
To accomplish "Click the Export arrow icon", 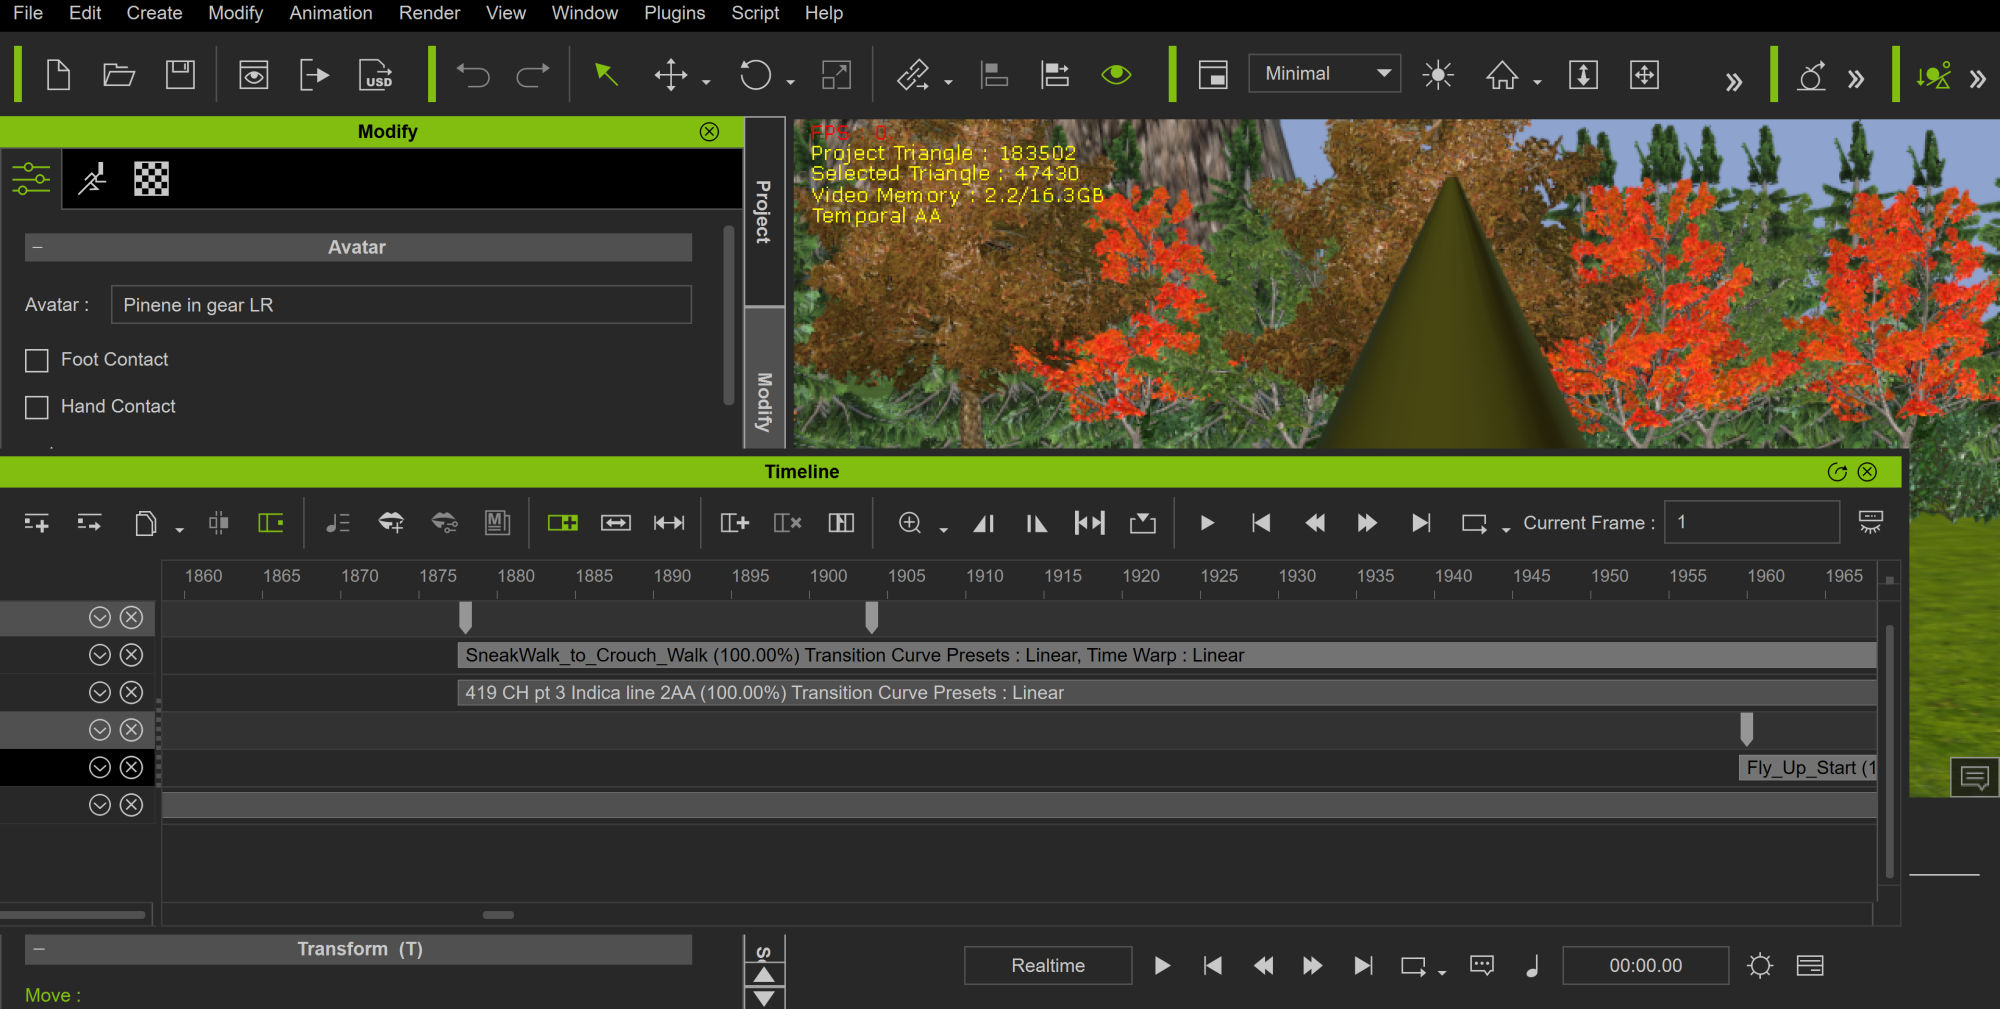I will 314,75.
